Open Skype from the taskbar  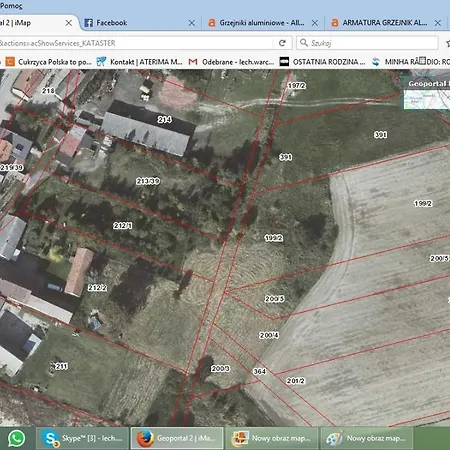(82, 438)
